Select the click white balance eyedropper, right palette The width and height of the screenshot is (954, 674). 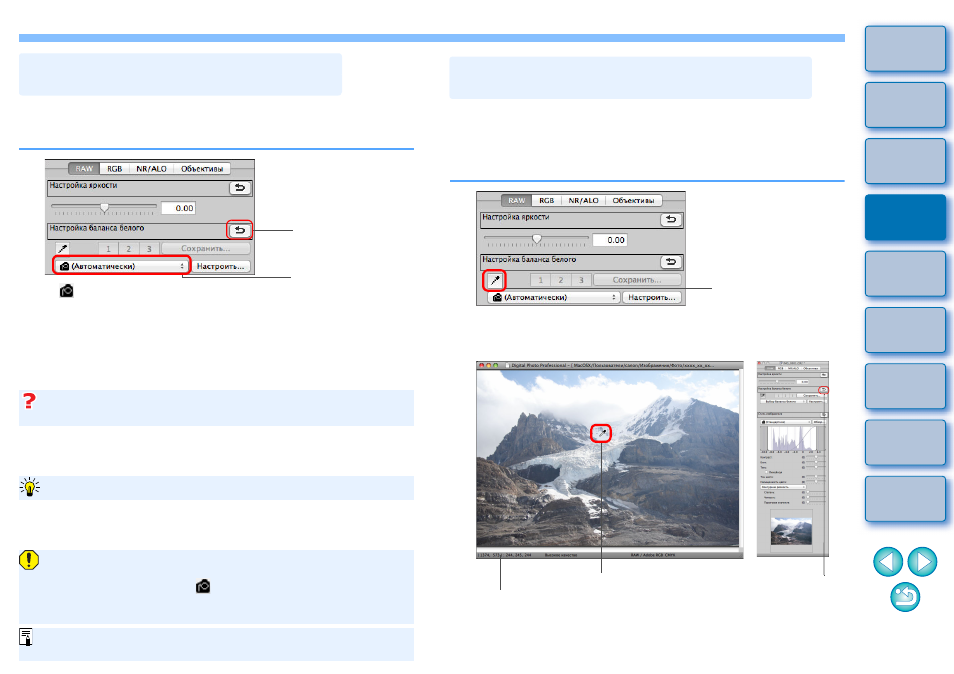495,280
